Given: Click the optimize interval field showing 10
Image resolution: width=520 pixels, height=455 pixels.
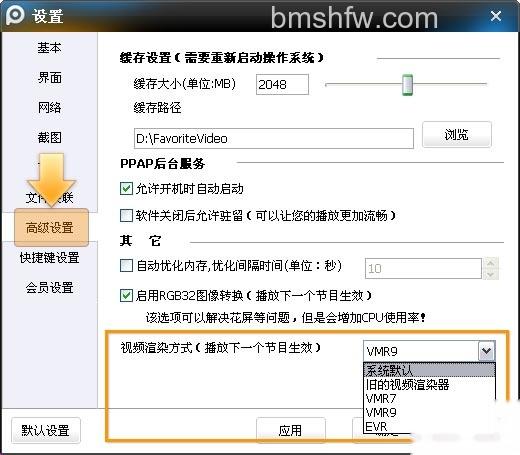Looking at the screenshot, I should pyautogui.click(x=423, y=268).
